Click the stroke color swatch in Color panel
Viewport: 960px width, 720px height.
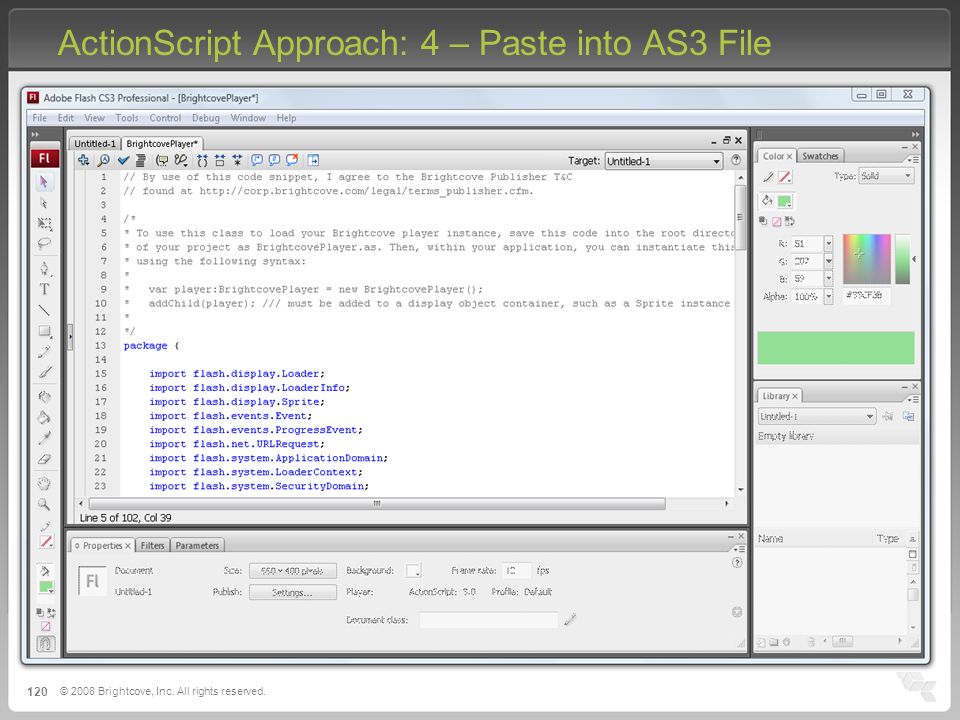(784, 177)
